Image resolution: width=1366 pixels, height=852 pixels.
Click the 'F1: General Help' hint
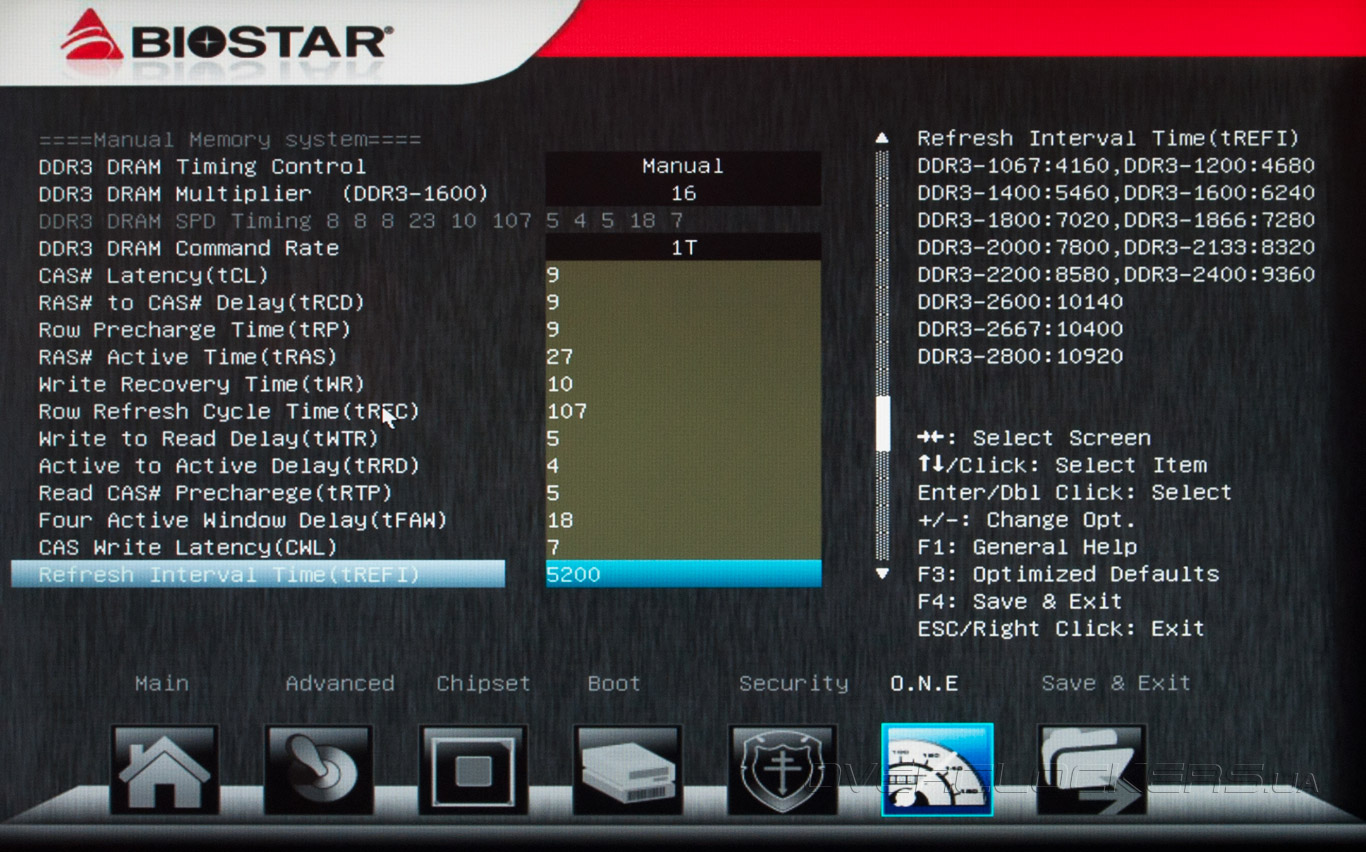pos(1027,547)
